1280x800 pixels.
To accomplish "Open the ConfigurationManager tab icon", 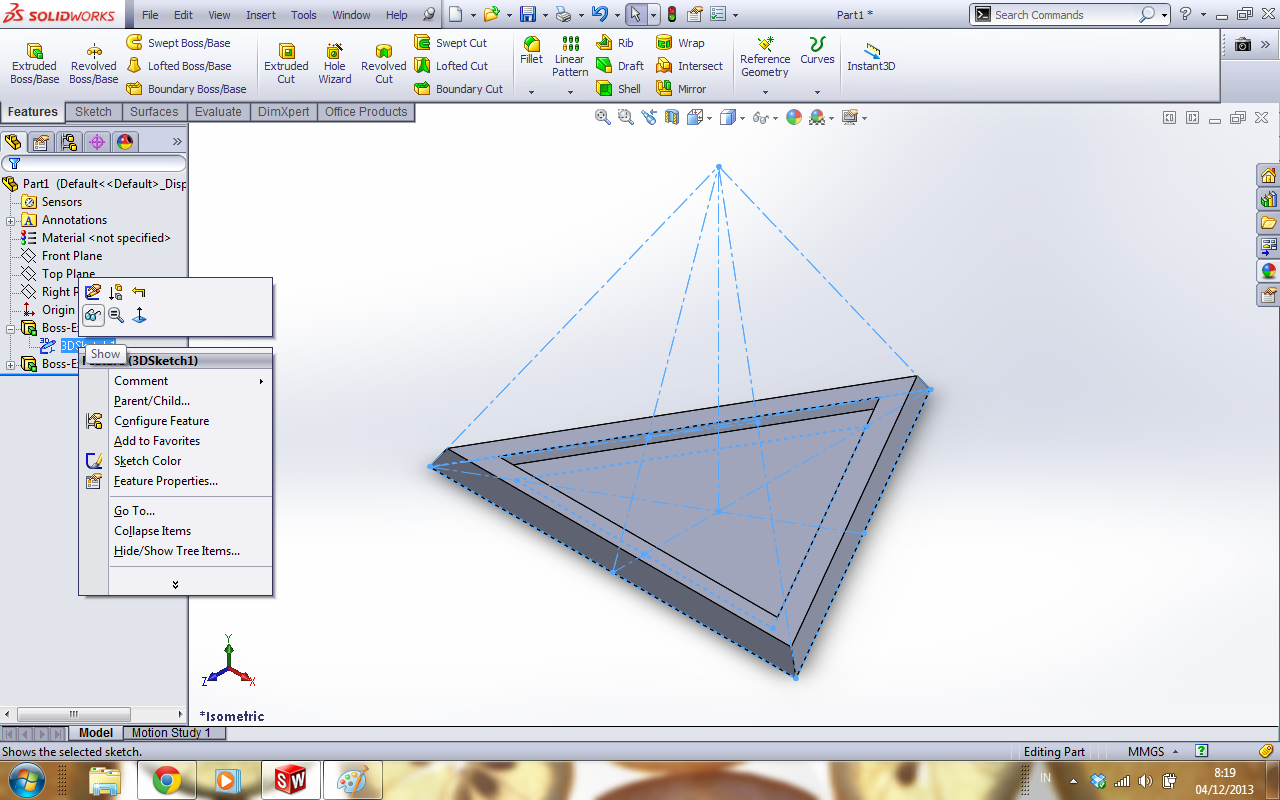I will 69,142.
